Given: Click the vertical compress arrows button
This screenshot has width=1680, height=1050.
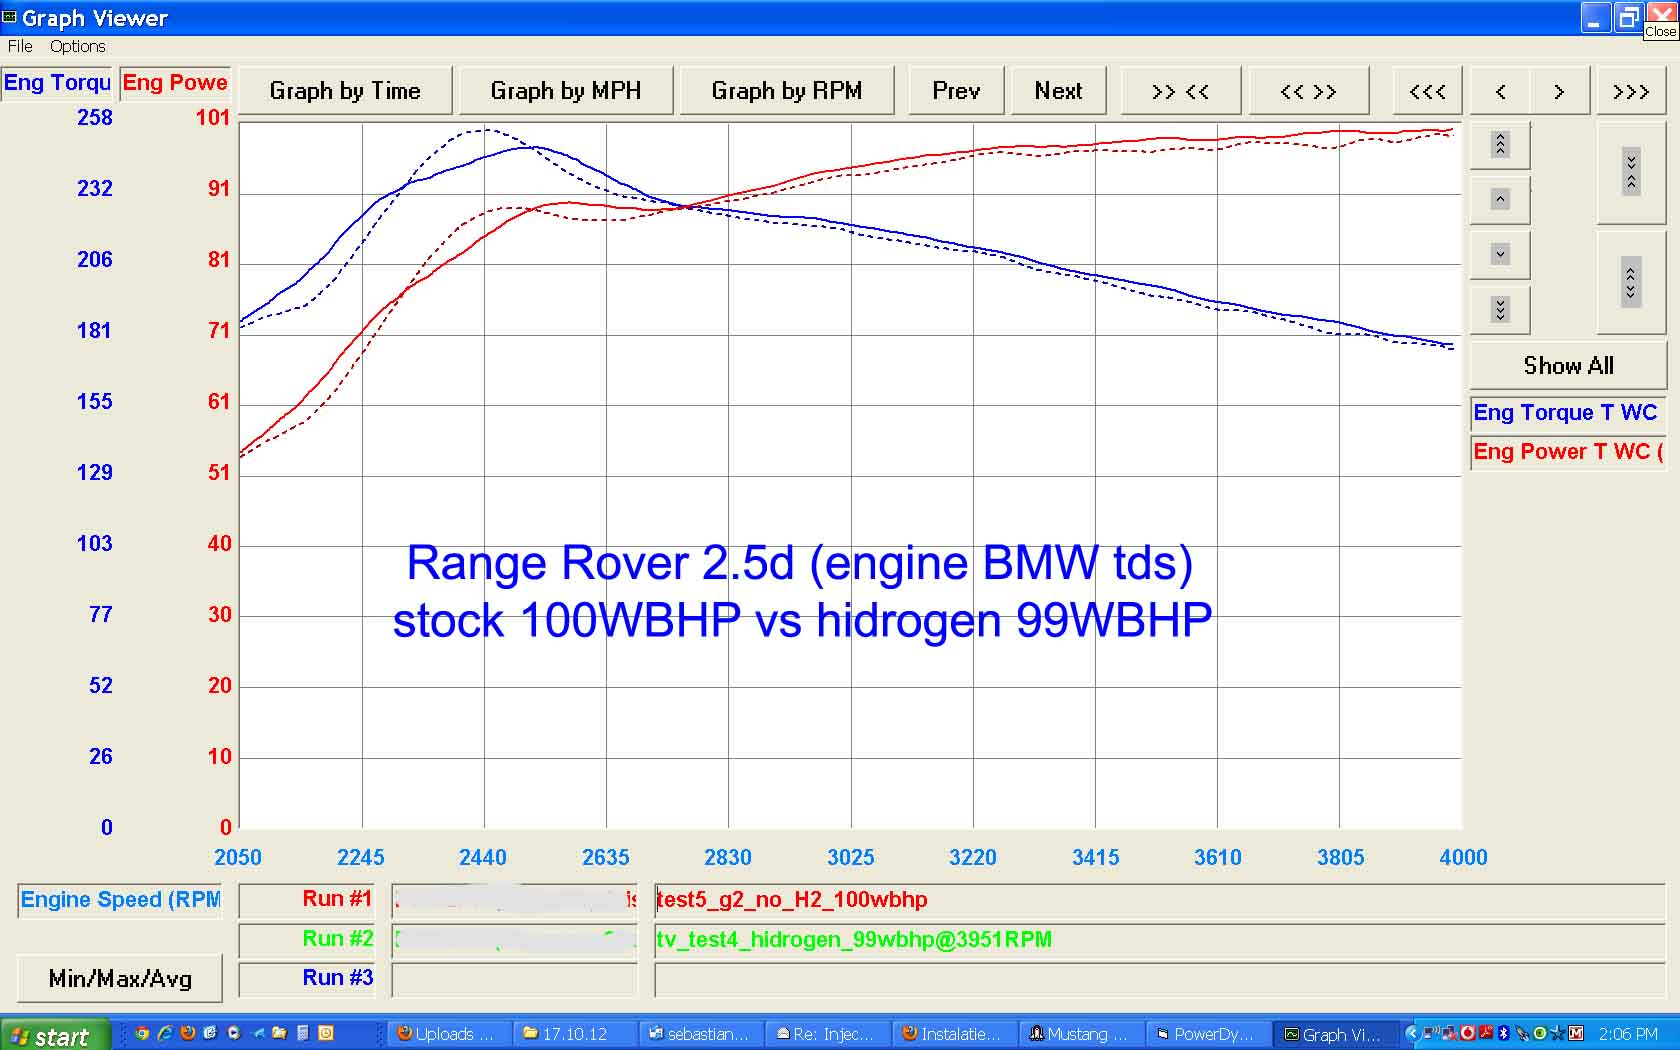Looking at the screenshot, I should point(1631,173).
